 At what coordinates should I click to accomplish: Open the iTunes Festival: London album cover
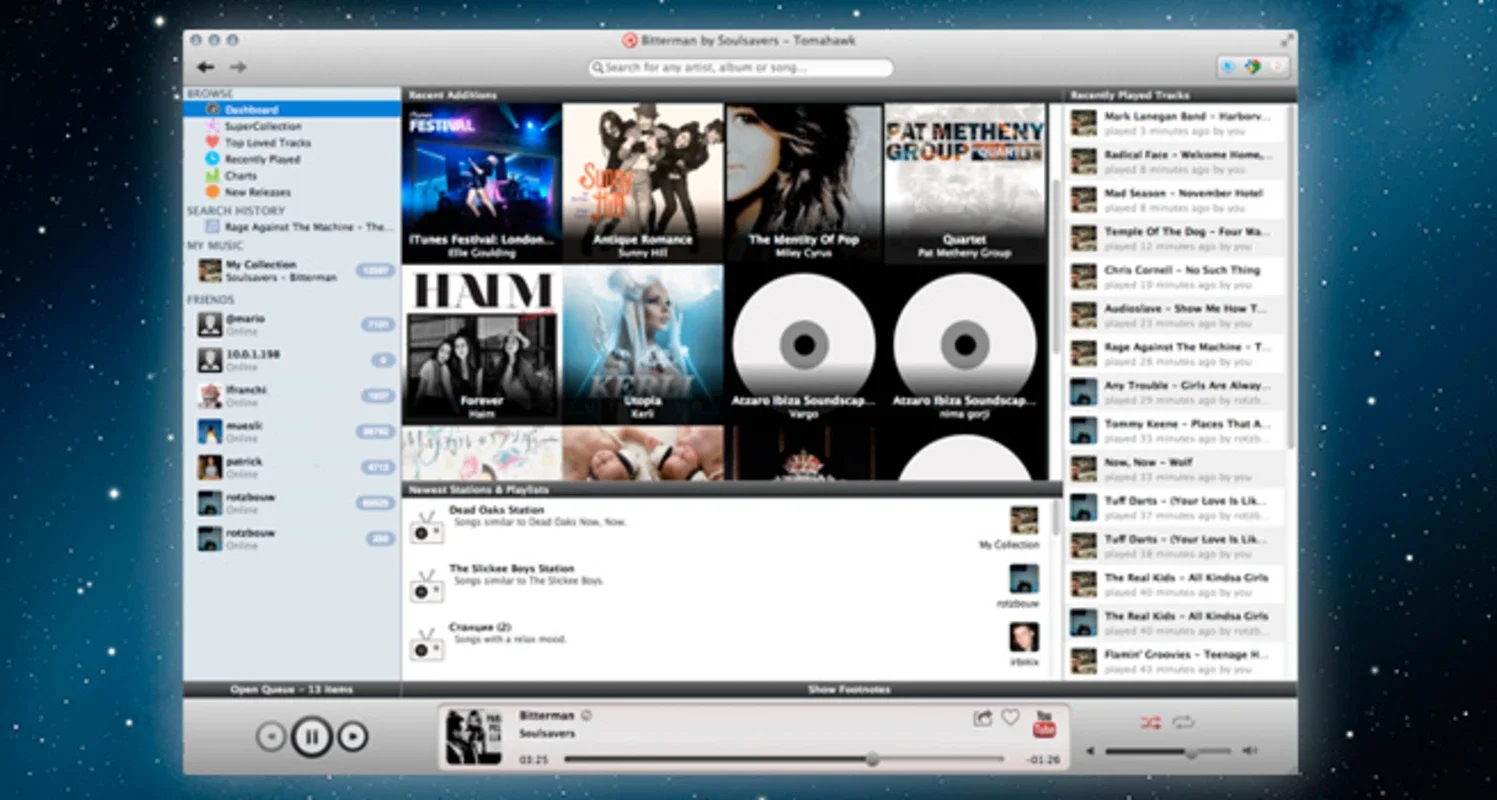482,183
